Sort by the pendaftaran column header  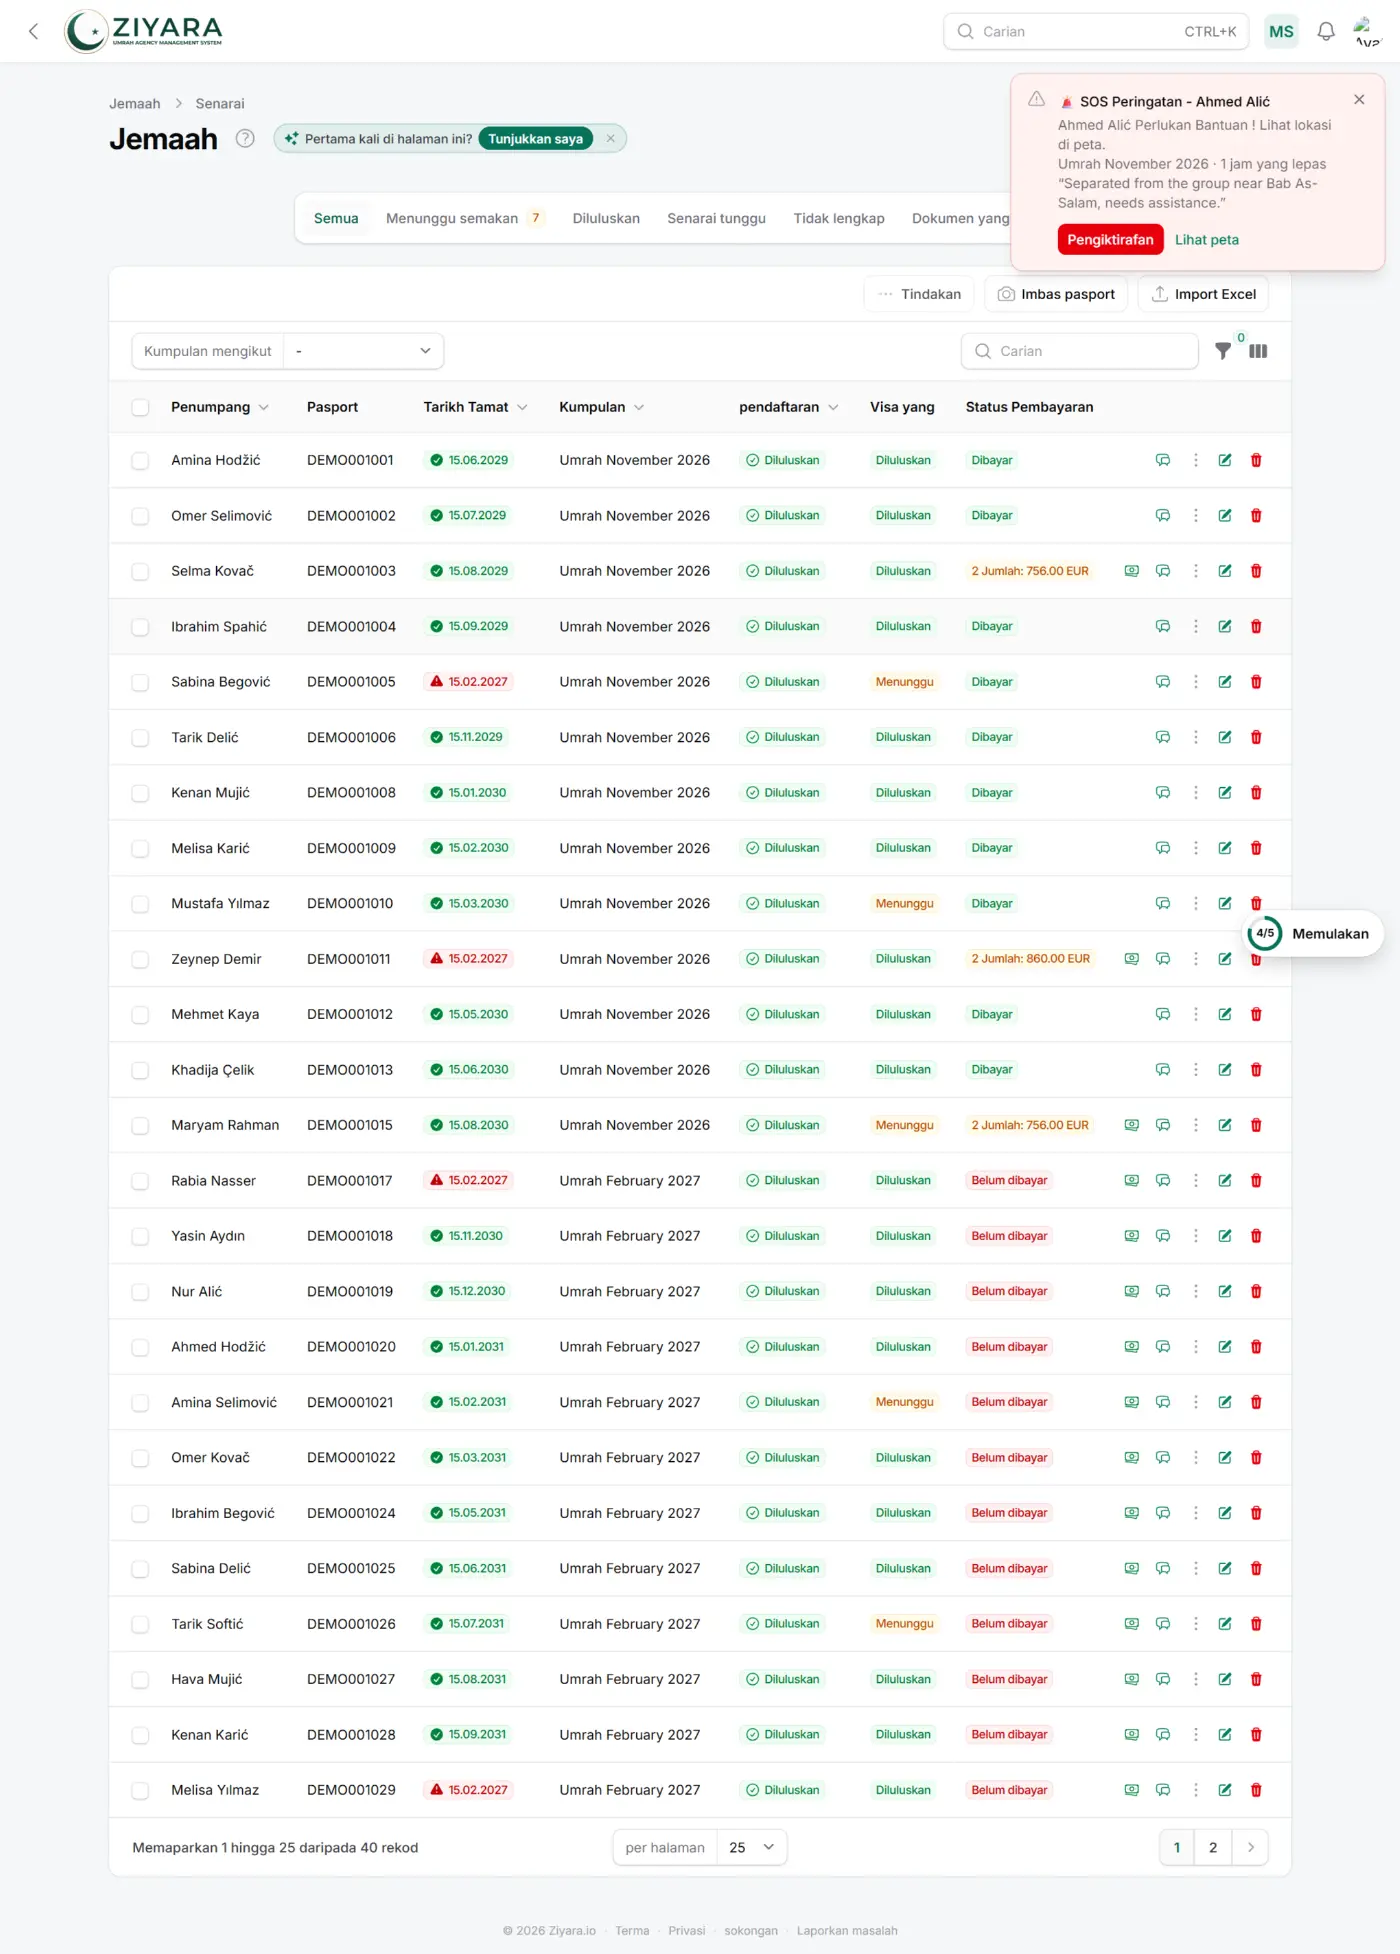788,407
